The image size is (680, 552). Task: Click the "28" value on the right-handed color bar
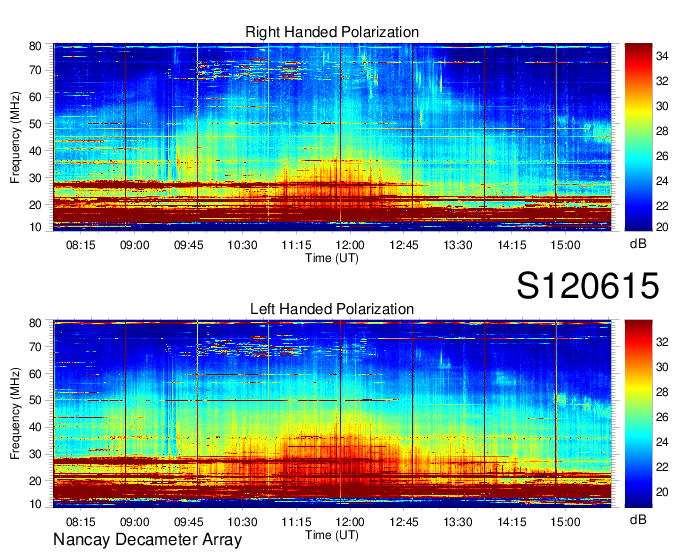click(662, 131)
